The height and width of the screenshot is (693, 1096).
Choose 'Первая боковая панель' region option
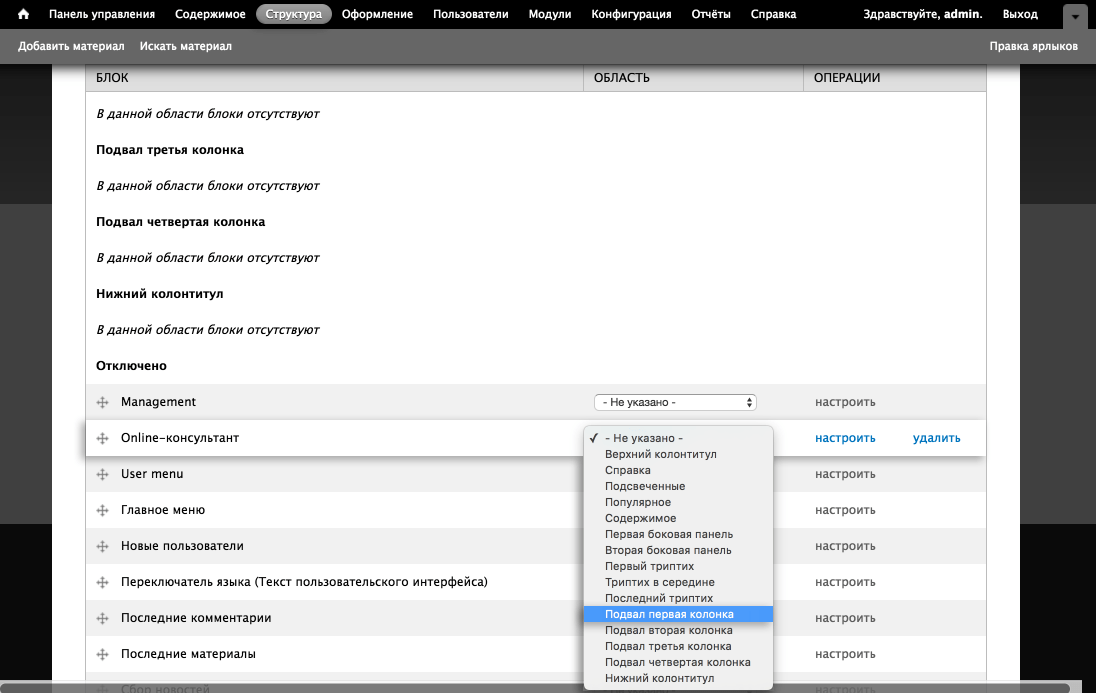(x=679, y=534)
